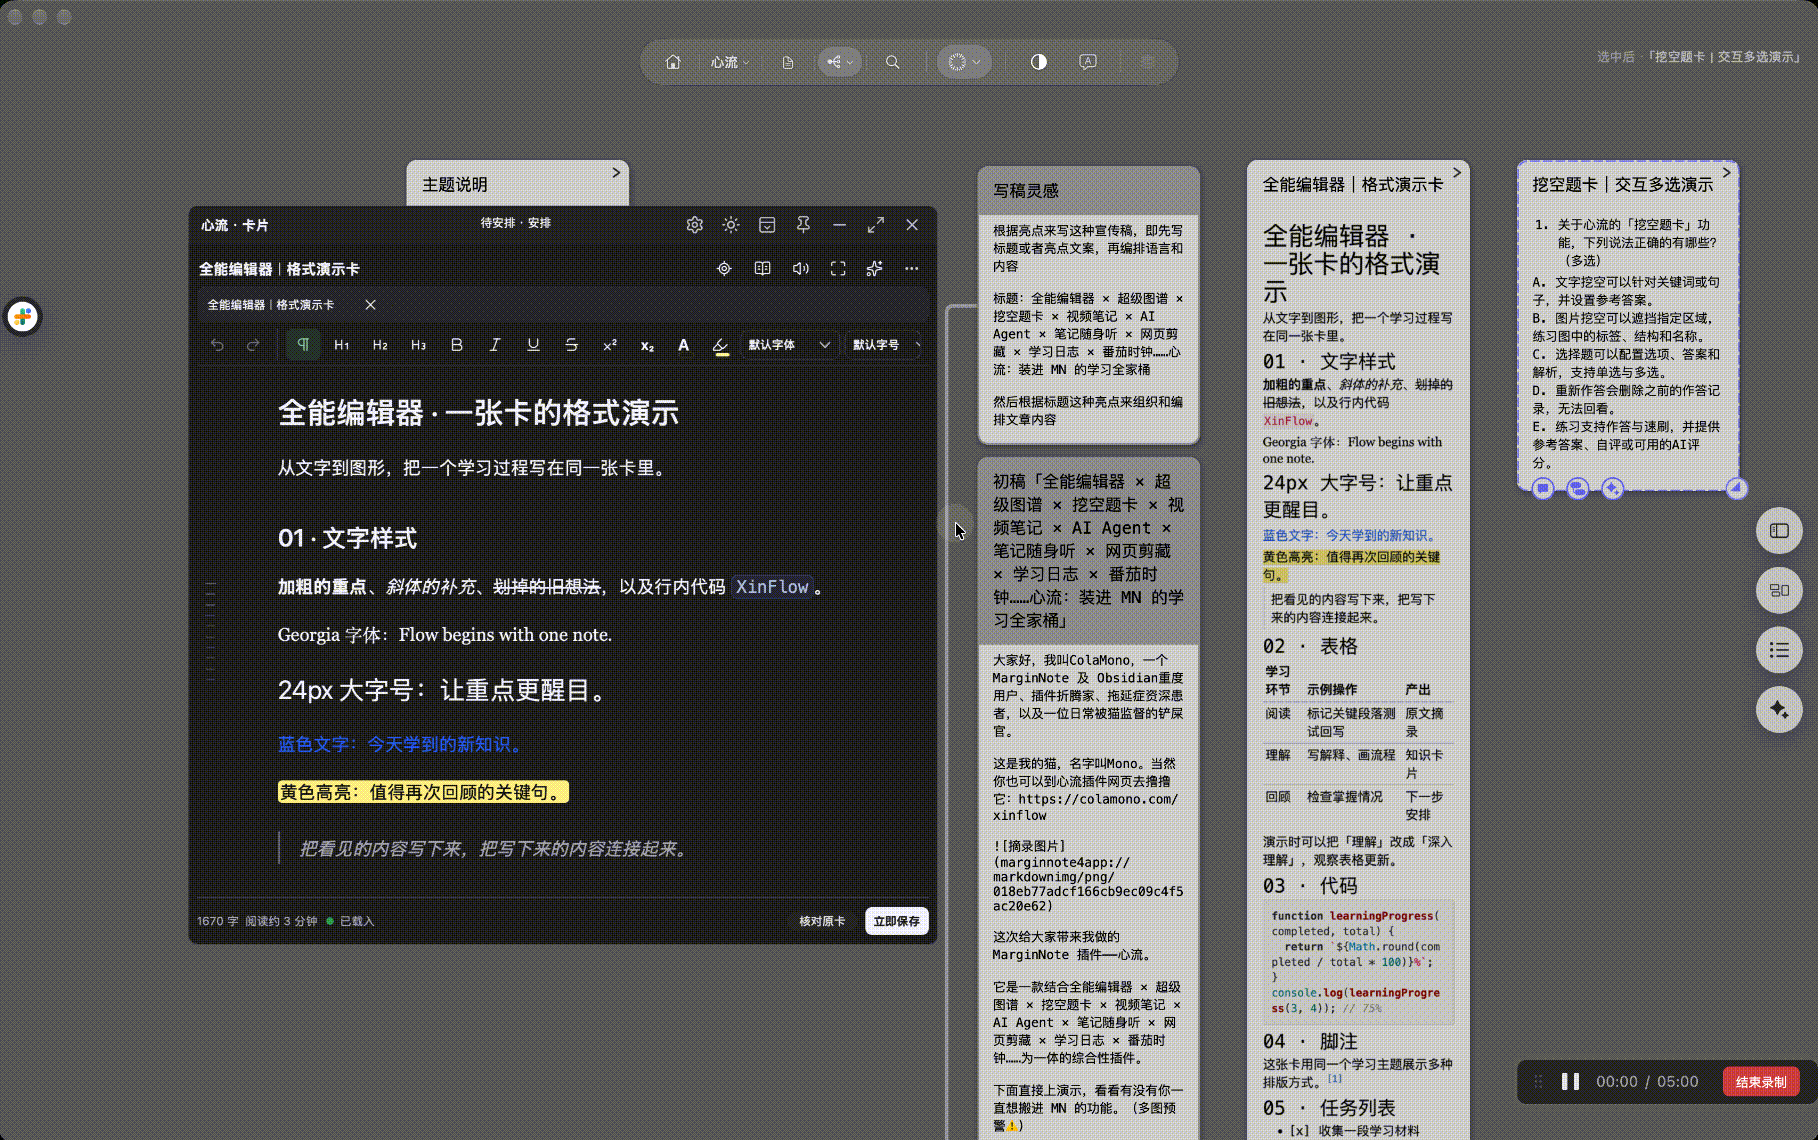Click the search magnifier icon
The image size is (1818, 1140).
[893, 62]
